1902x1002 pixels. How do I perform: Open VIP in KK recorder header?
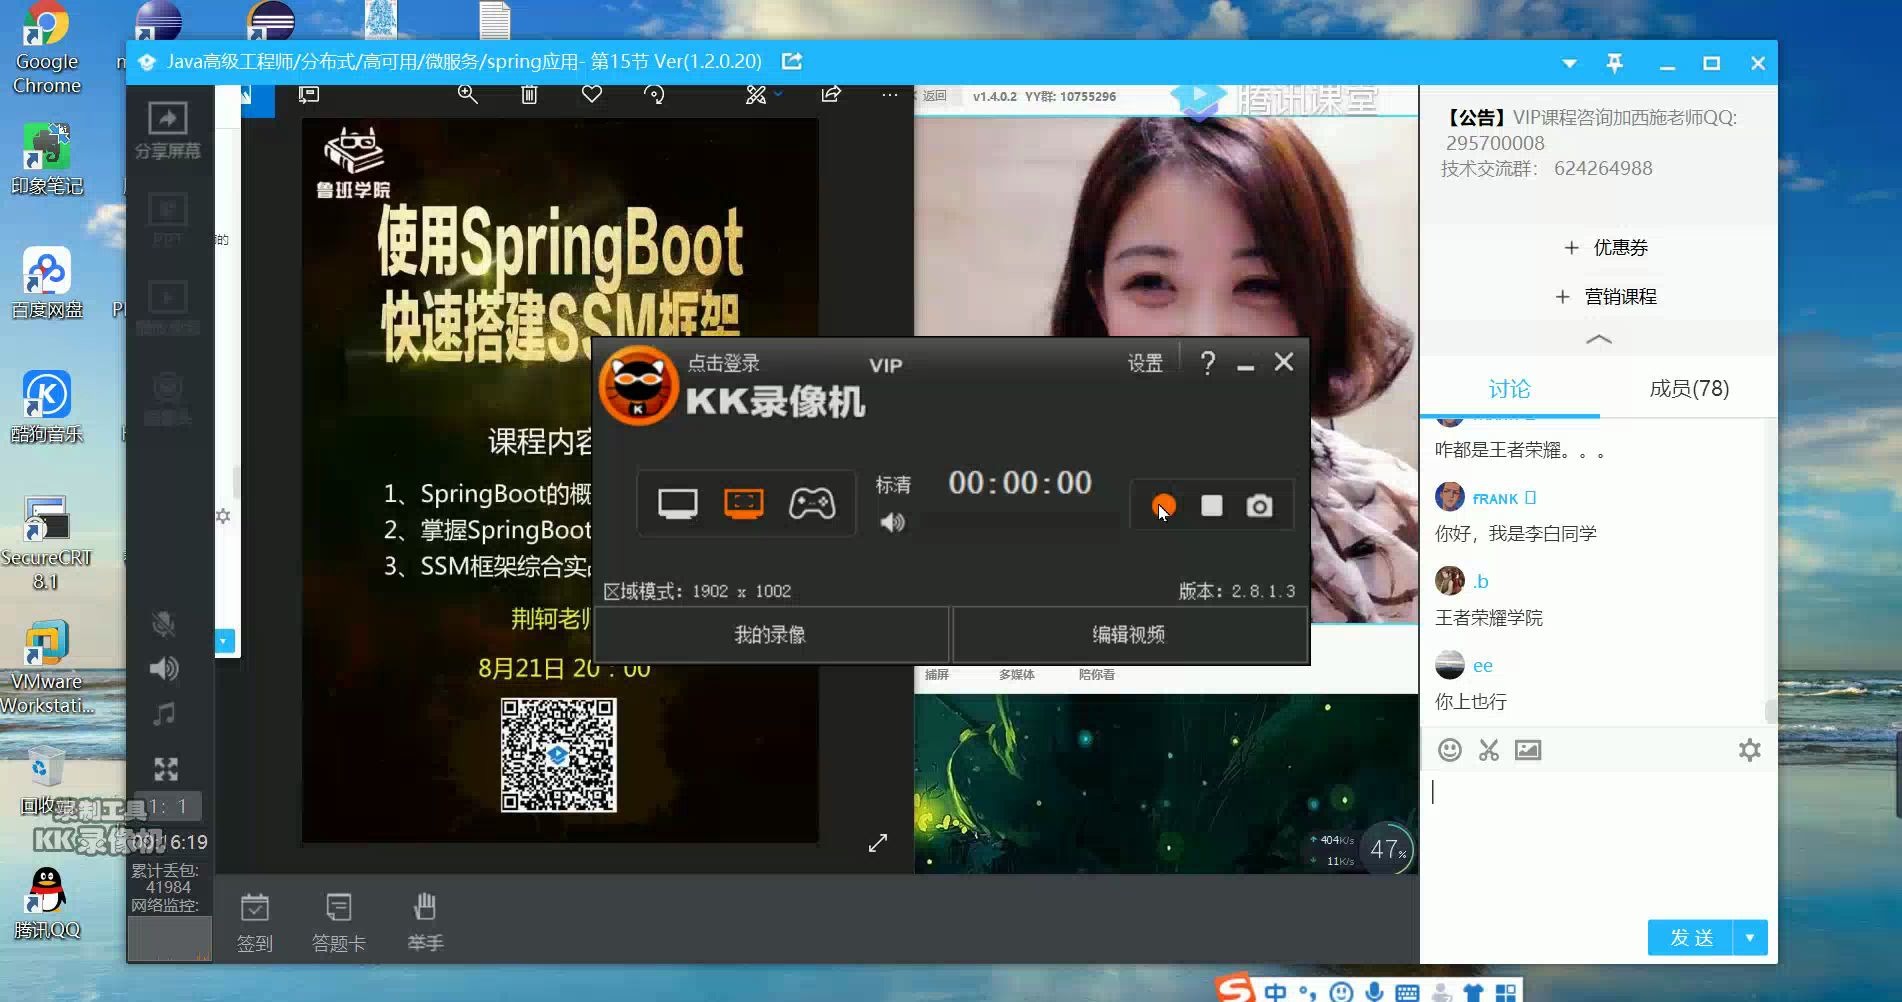[x=886, y=365]
